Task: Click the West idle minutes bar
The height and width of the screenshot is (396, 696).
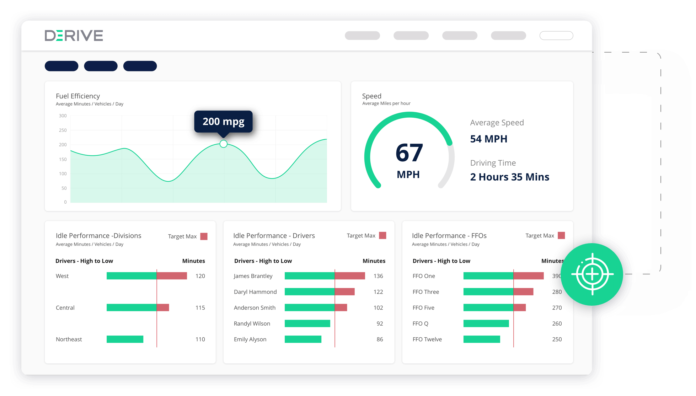Action: tap(146, 276)
